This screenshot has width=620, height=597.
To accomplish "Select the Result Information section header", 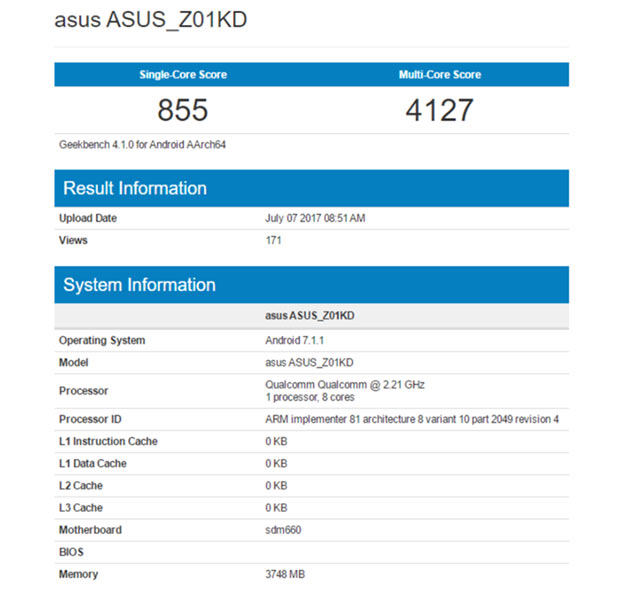I will [x=135, y=188].
